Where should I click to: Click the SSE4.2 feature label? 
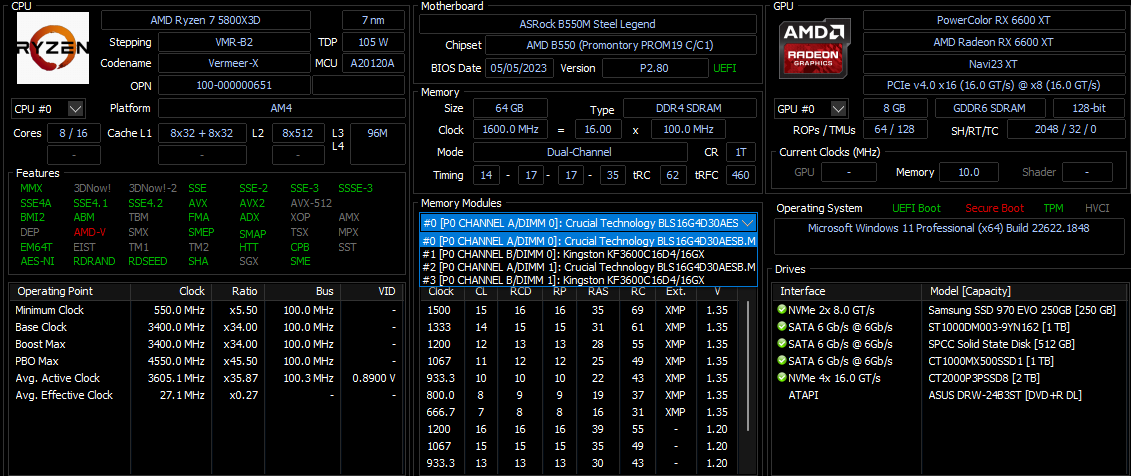coord(146,203)
